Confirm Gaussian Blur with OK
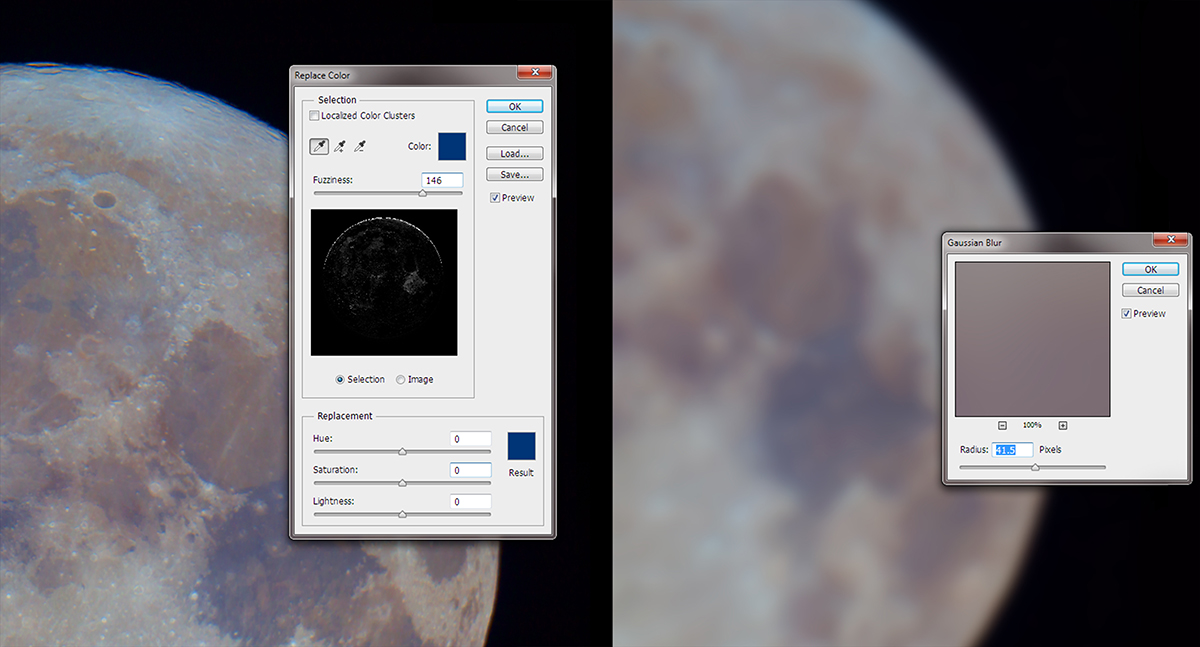Screen dimensions: 1200x647 point(1150,269)
